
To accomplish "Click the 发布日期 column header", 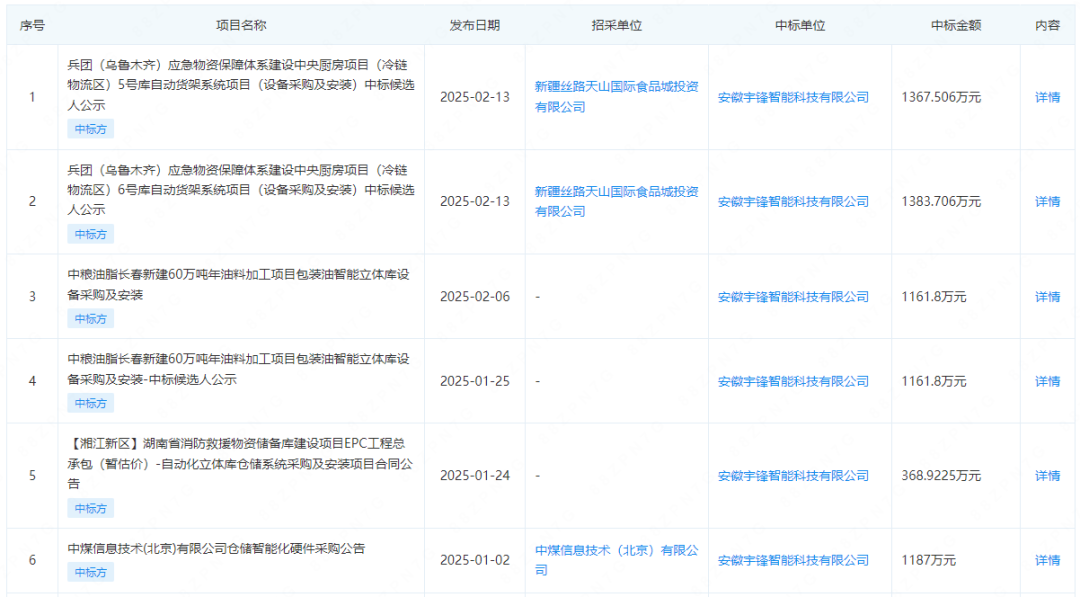I will coord(475,25).
